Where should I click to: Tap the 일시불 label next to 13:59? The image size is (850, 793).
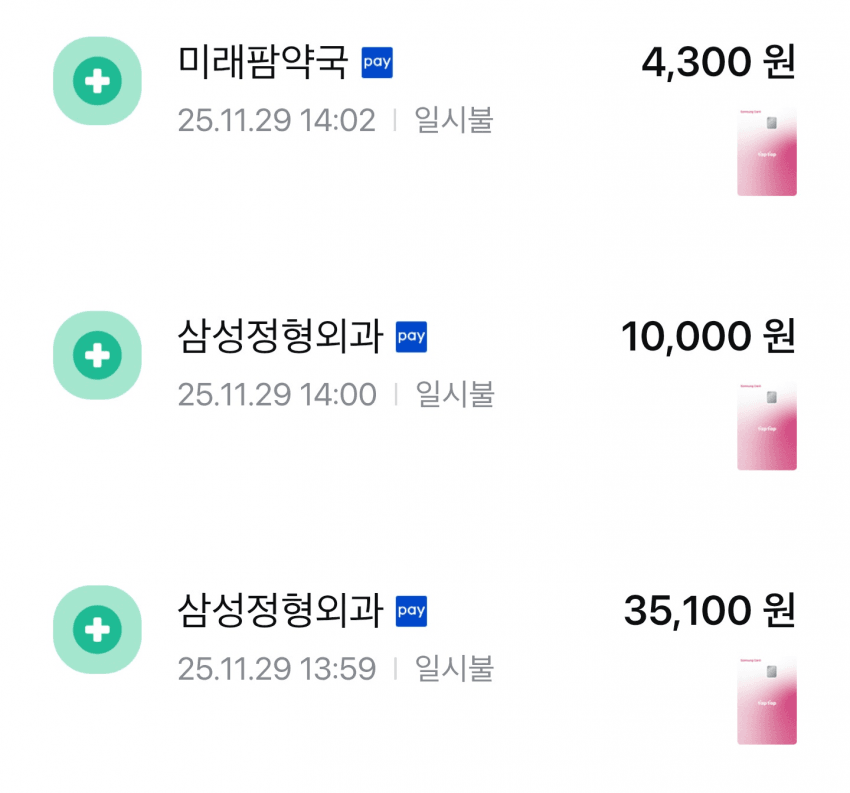(454, 668)
